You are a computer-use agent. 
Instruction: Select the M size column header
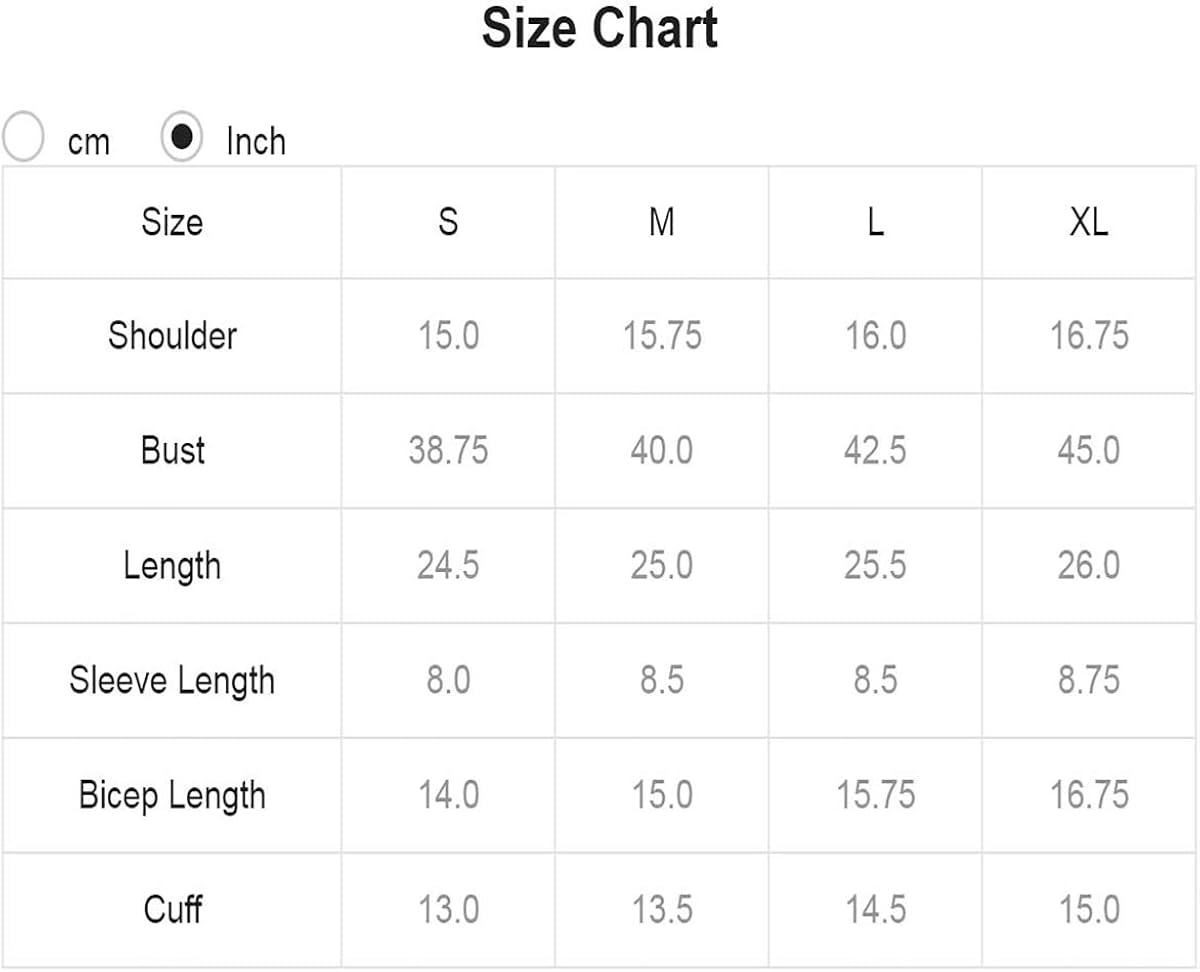[x=661, y=221]
